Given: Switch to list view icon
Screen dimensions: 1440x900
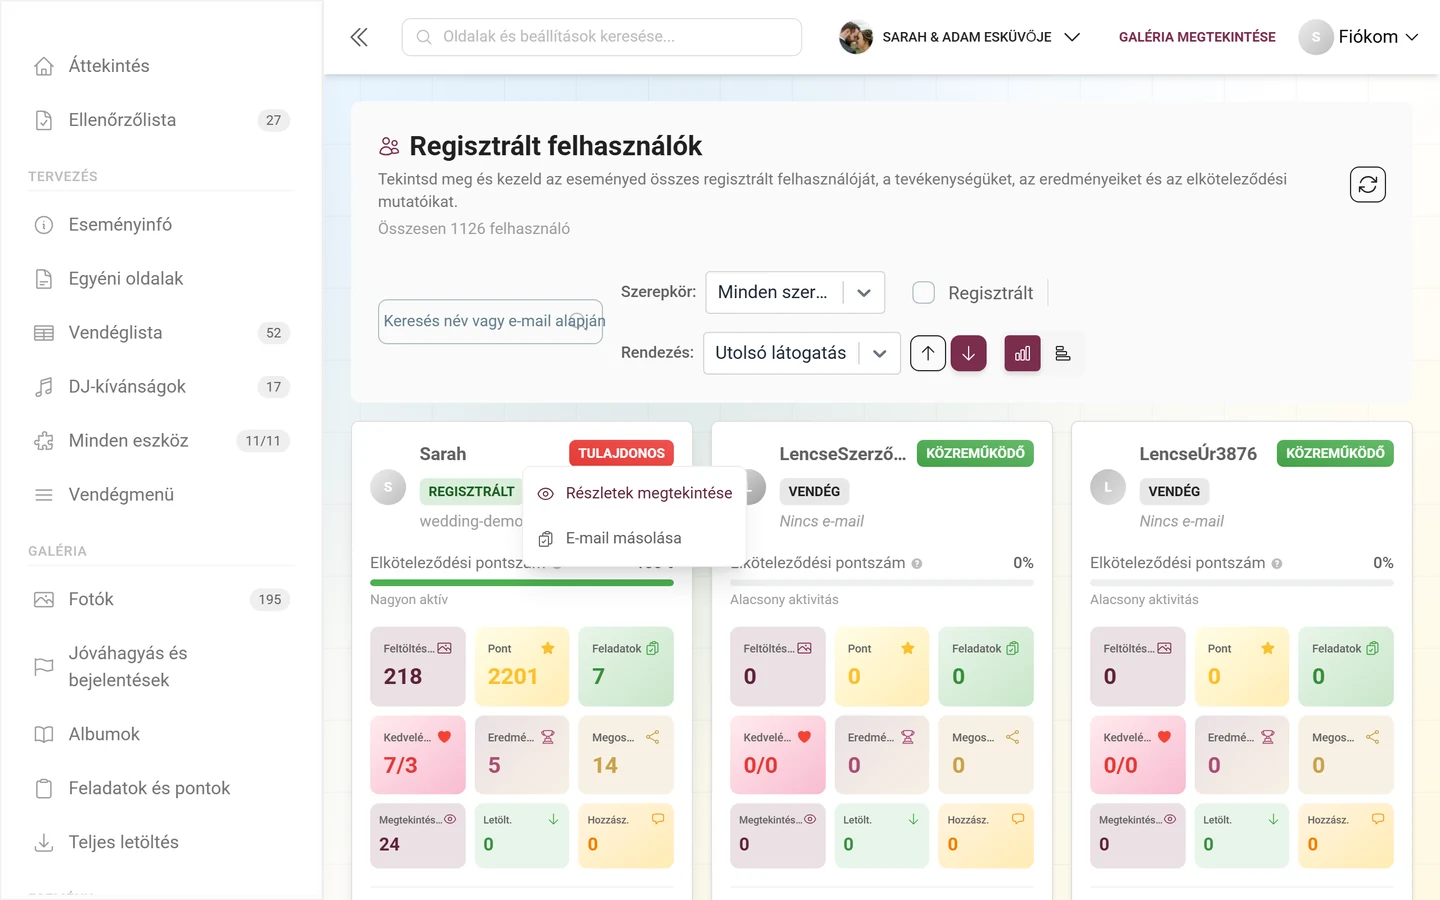Looking at the screenshot, I should coord(1063,353).
